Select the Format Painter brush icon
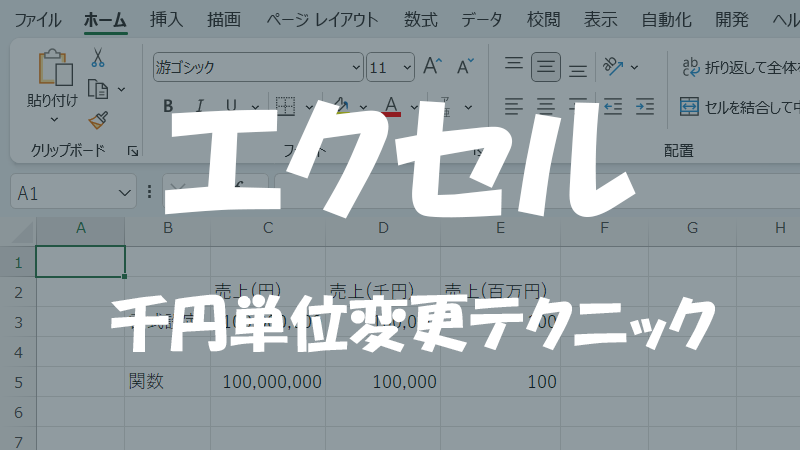800x450 pixels. coord(98,120)
